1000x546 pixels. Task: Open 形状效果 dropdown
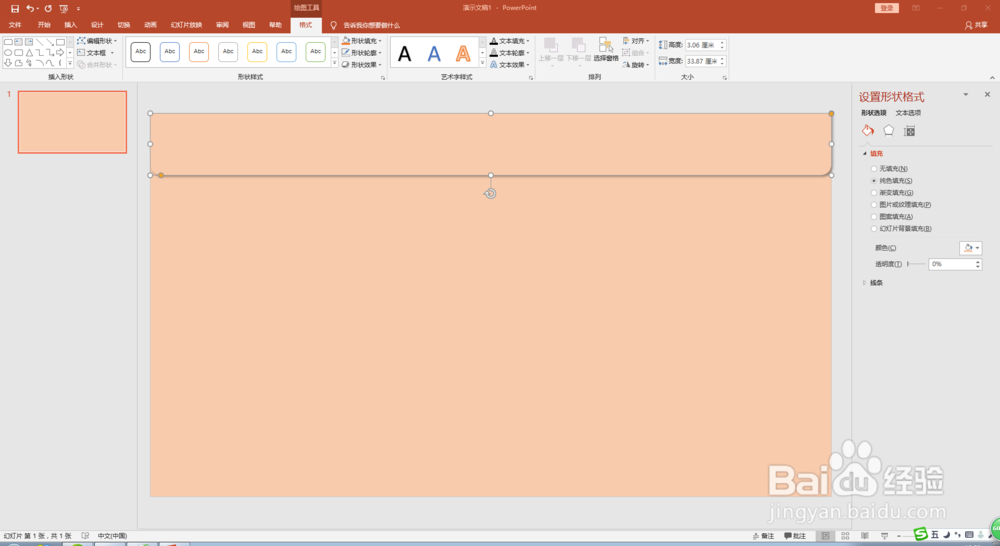point(362,64)
